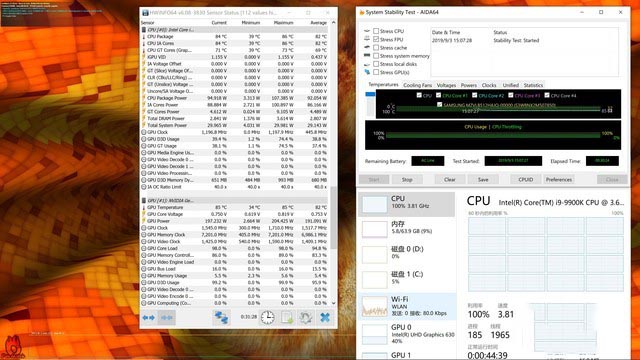Click the Sensor column header in HWiNFO
Viewport: 640px width, 360px height.
(x=148, y=23)
